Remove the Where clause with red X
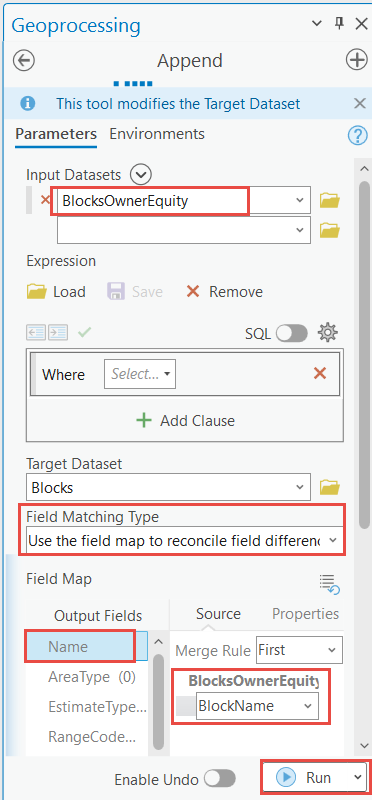 point(320,373)
